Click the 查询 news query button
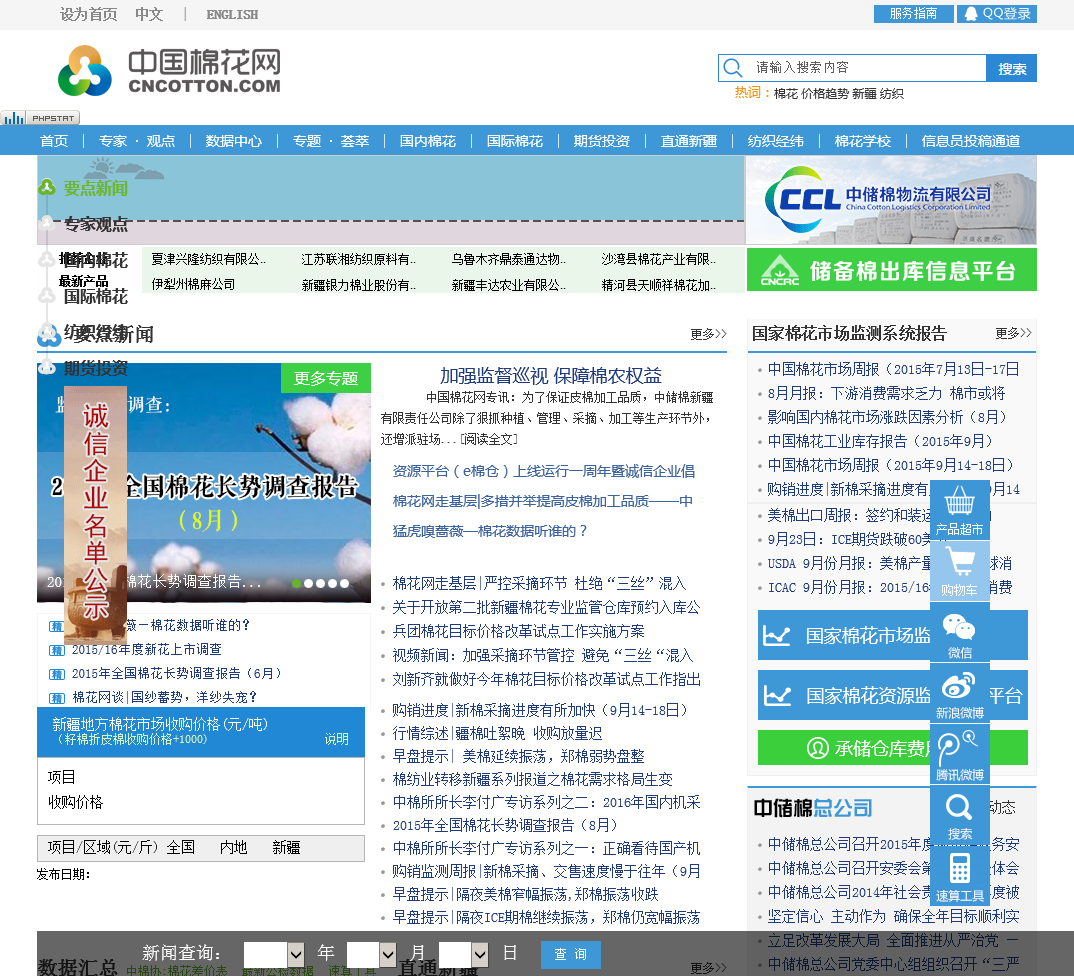The height and width of the screenshot is (976, 1074). pyautogui.click(x=571, y=954)
